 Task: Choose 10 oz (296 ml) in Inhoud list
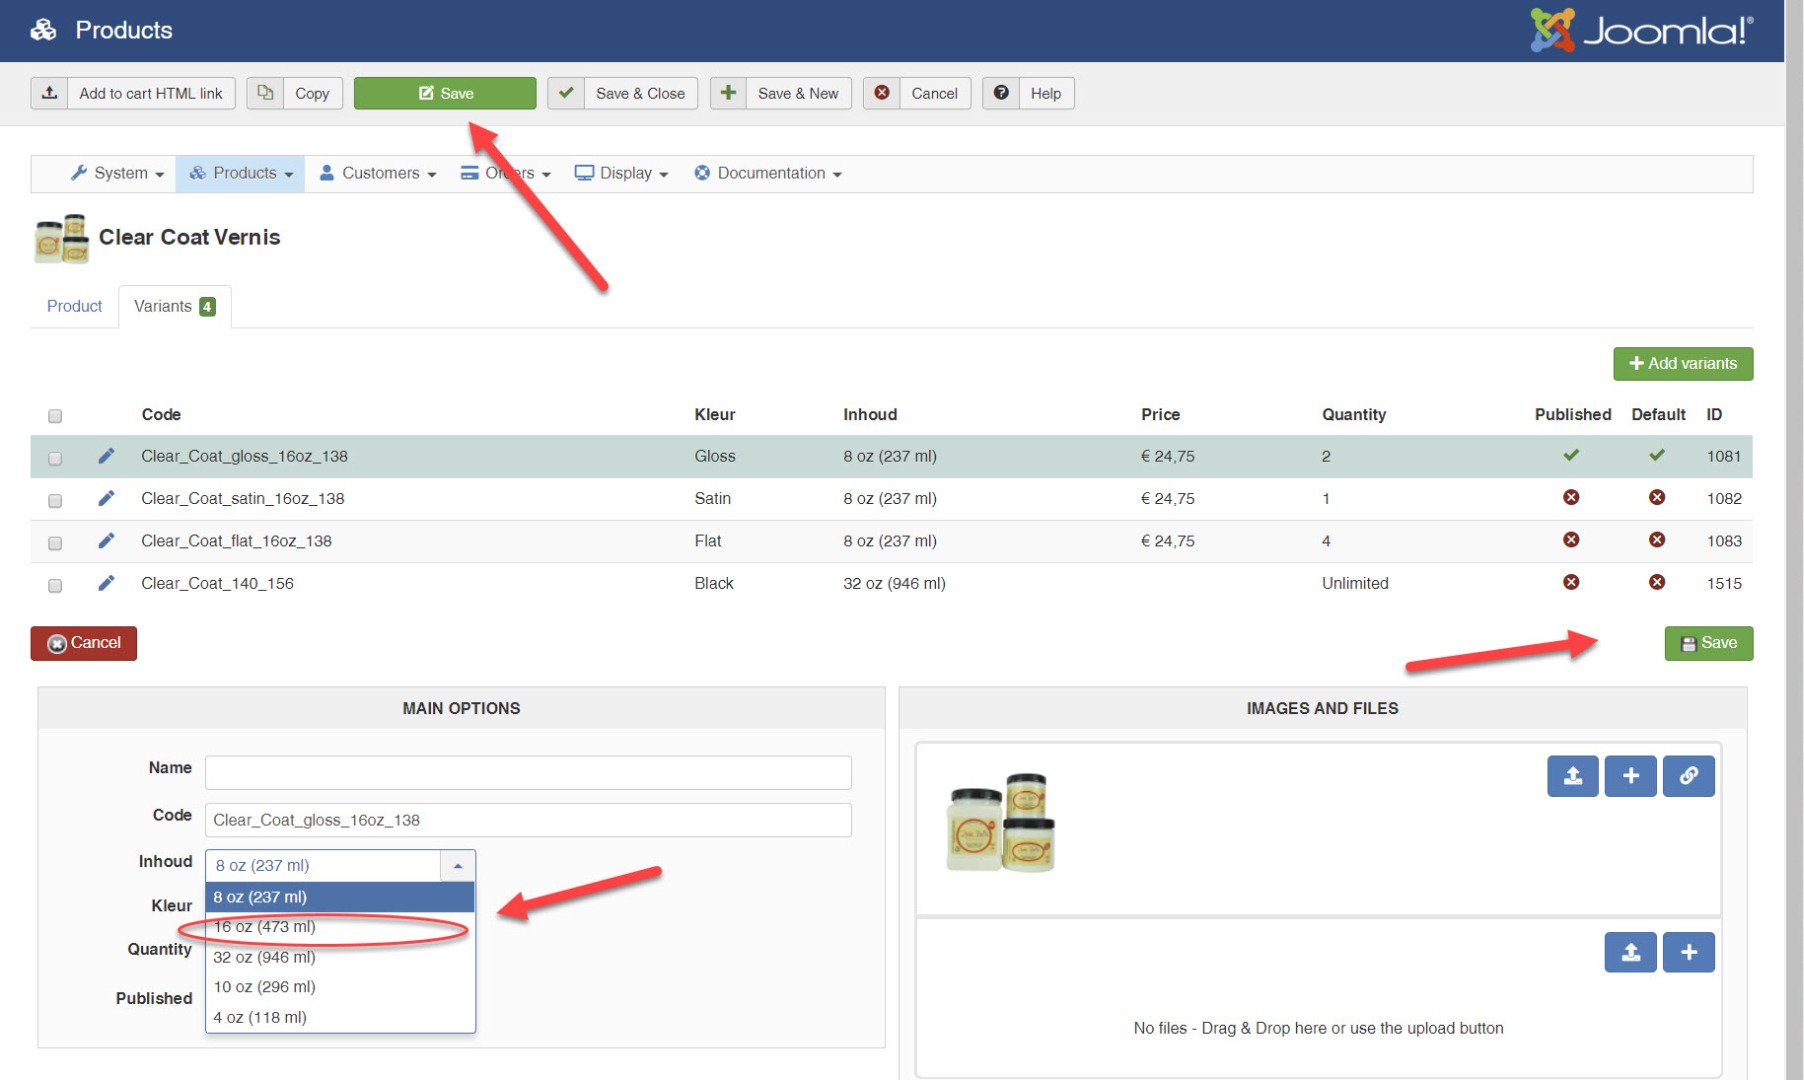tap(340, 987)
